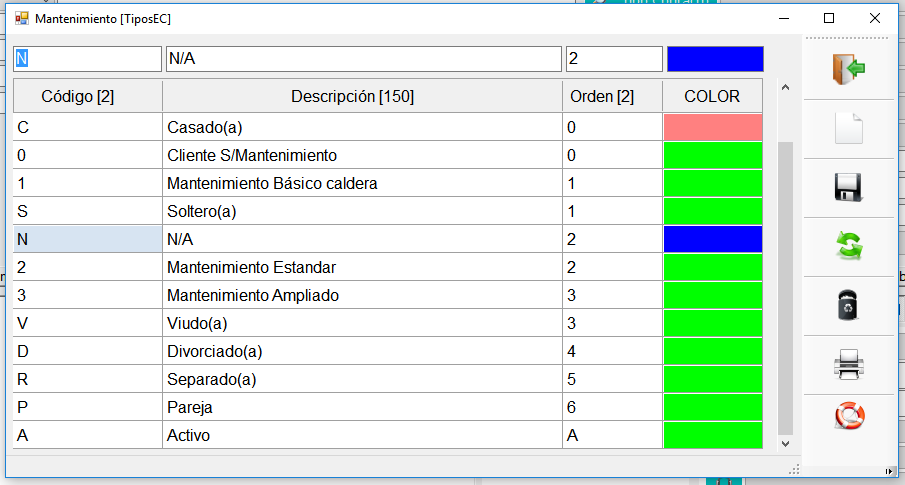Save record with floppy disk icon
The height and width of the screenshot is (485, 905).
[x=848, y=187]
